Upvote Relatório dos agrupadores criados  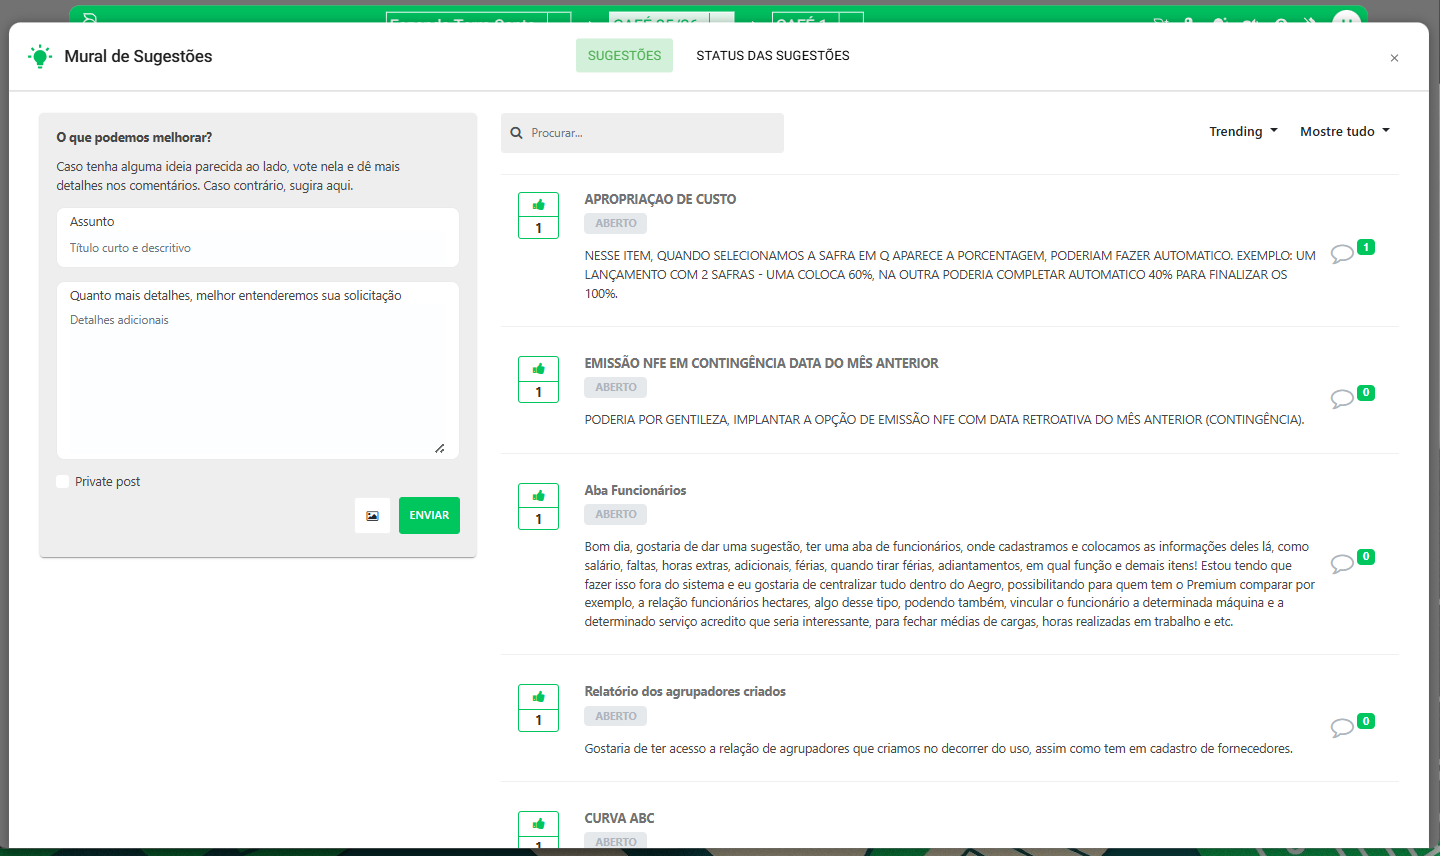click(x=538, y=697)
